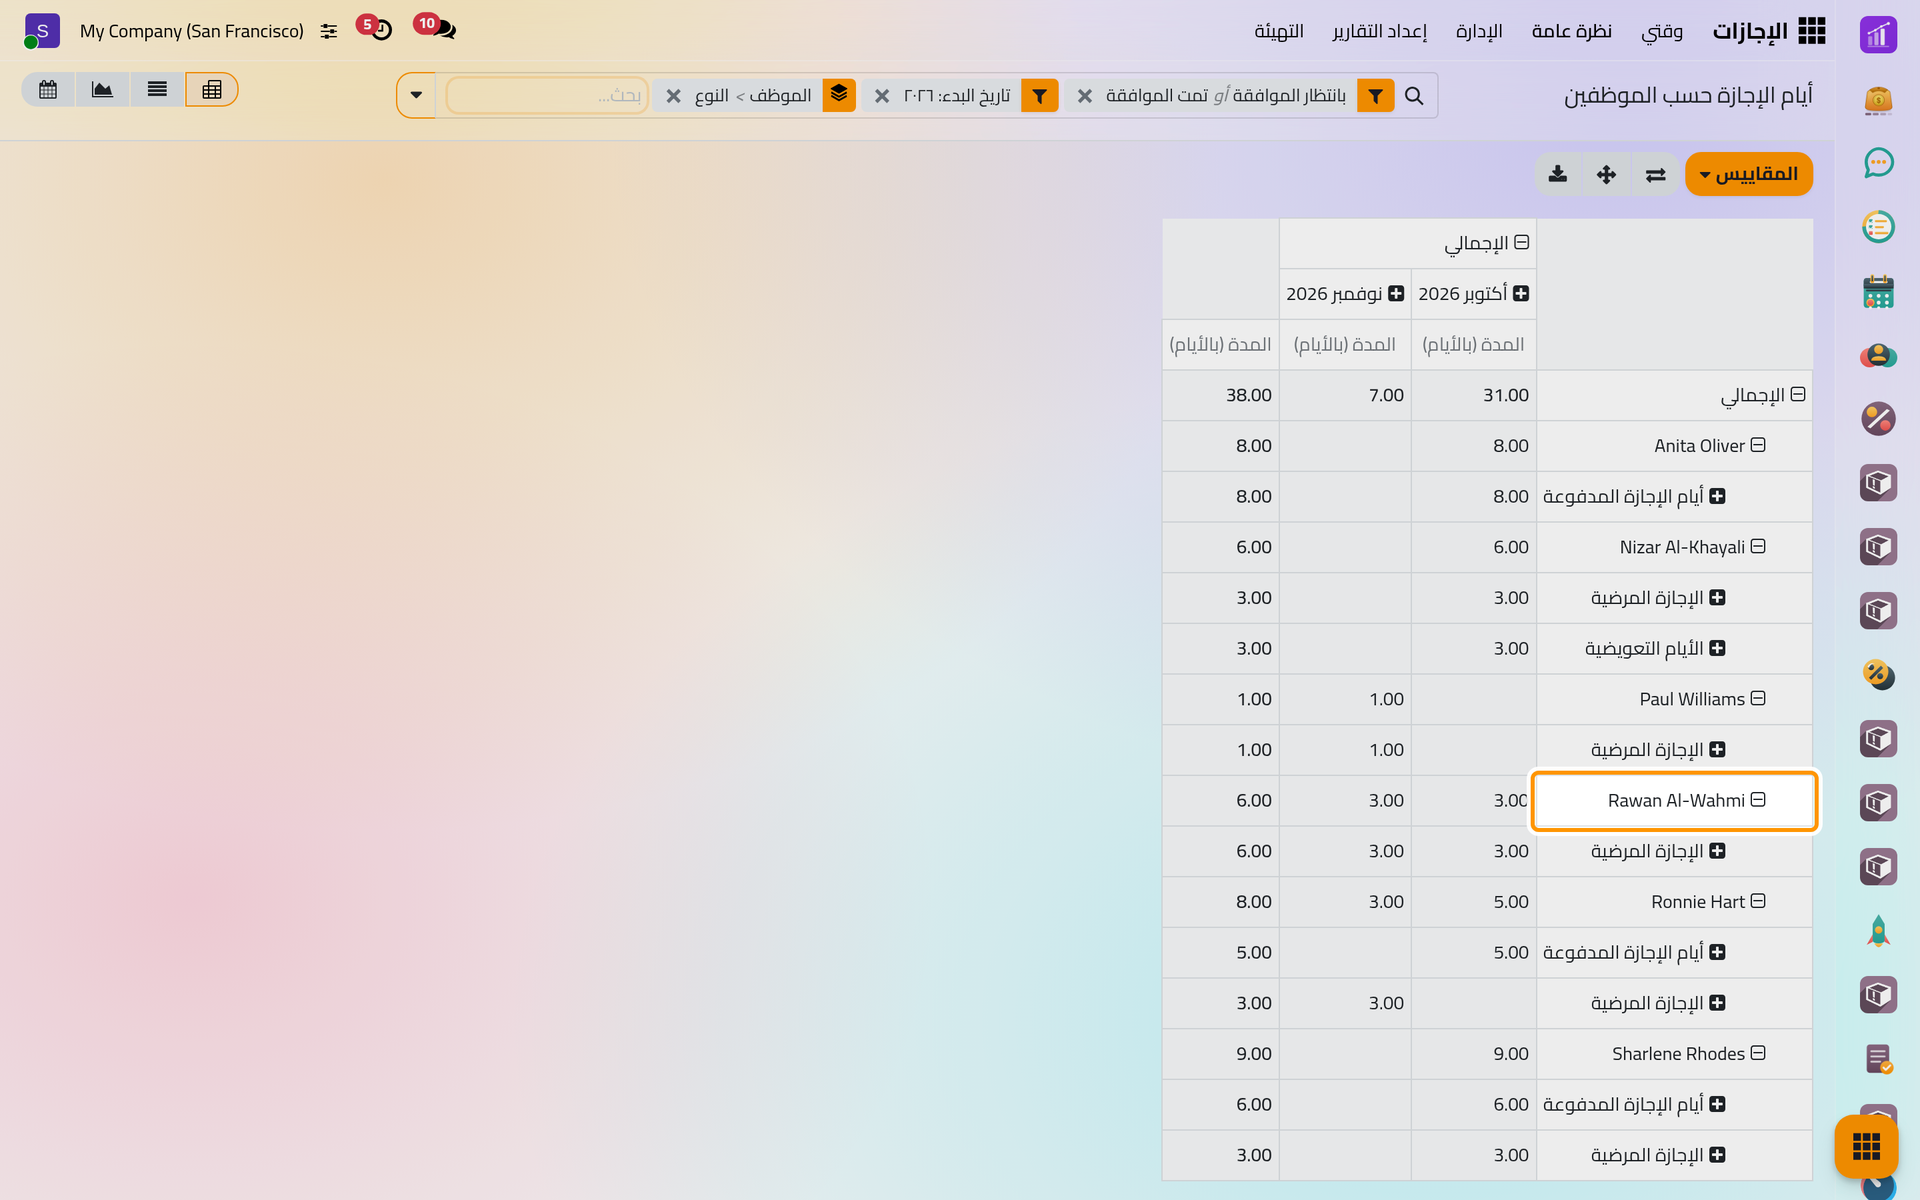Collapse the Sharlene Rhodes row
Image resolution: width=1920 pixels, height=1200 pixels.
(x=1758, y=1053)
